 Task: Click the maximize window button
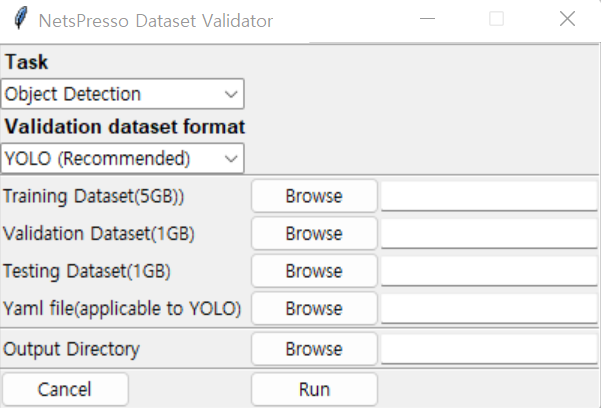point(497,19)
